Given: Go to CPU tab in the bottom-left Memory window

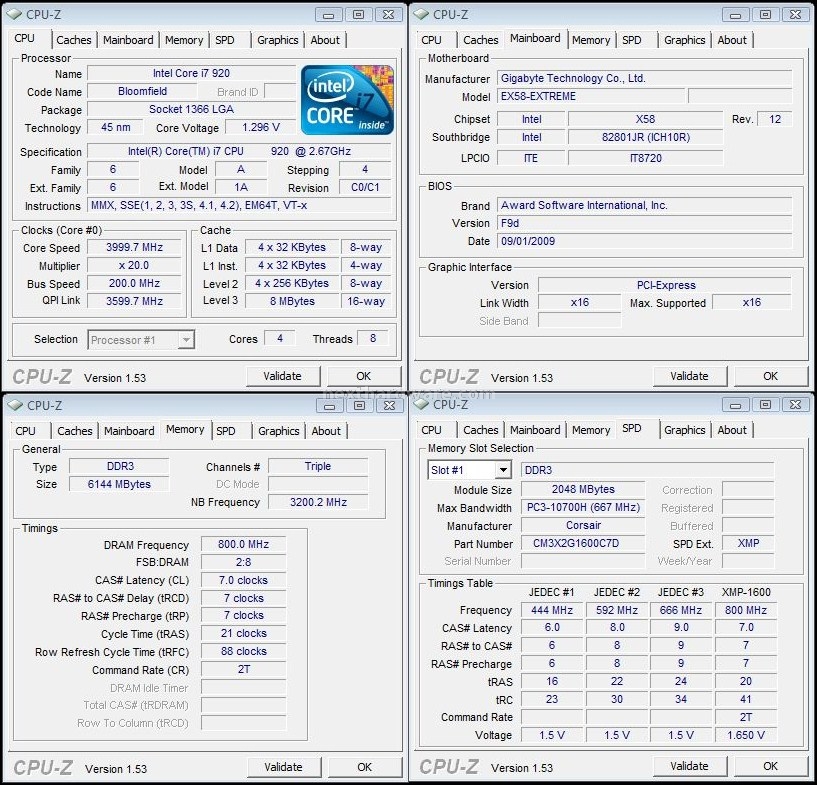Looking at the screenshot, I should 26,431.
